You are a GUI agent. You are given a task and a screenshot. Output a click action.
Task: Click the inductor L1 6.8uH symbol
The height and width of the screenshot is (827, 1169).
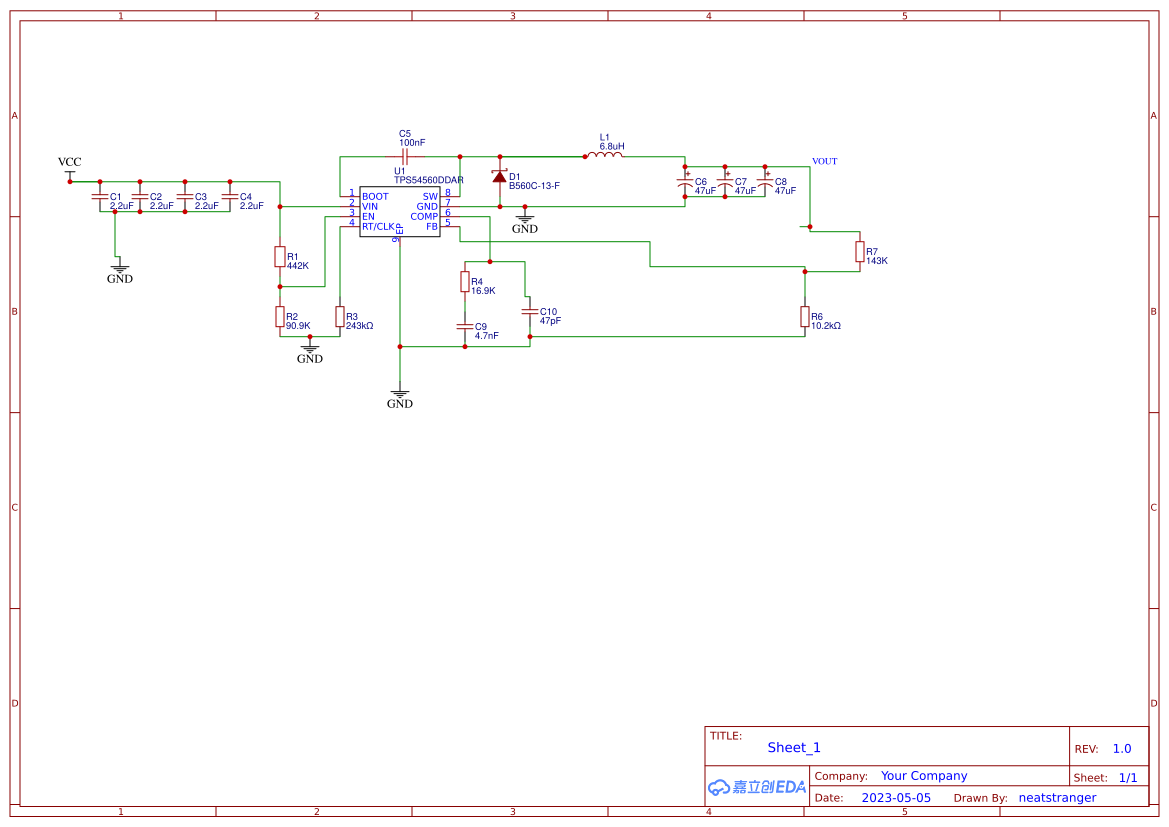(x=605, y=155)
